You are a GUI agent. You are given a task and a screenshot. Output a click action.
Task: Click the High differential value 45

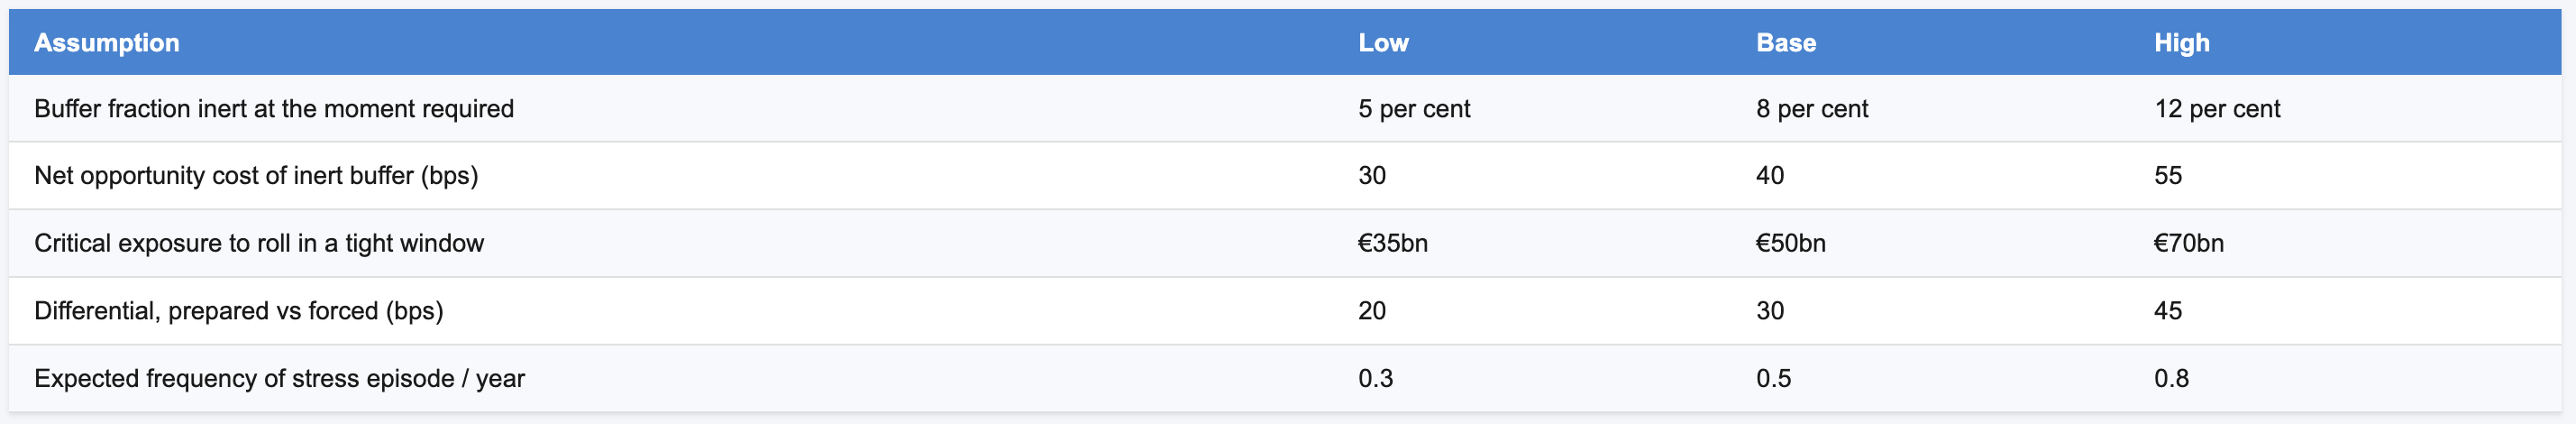click(x=2168, y=311)
